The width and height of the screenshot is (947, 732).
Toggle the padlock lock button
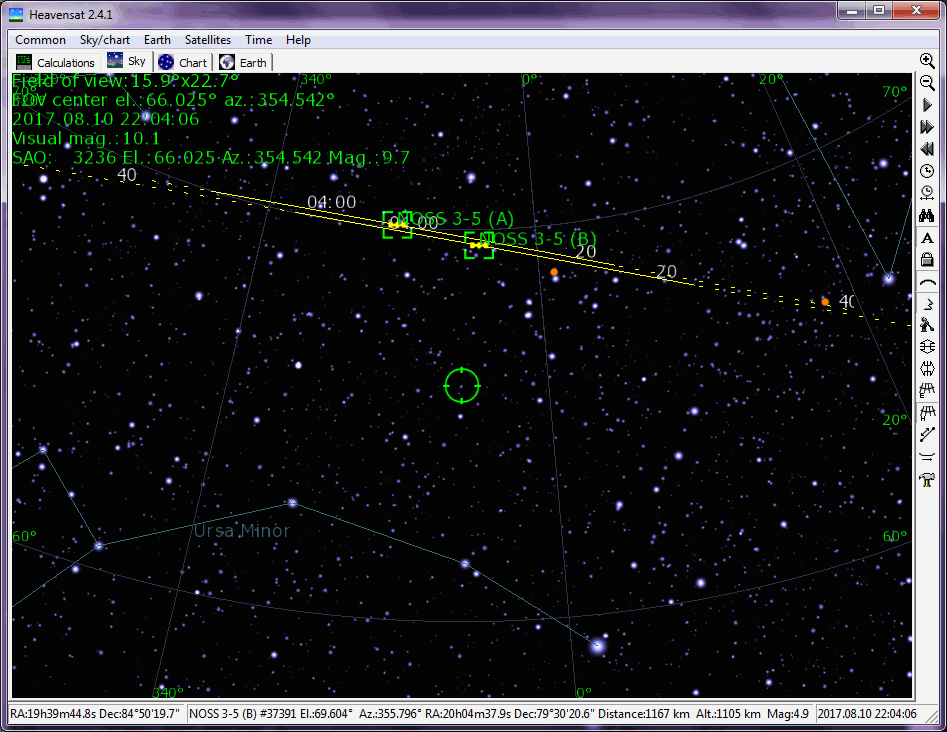[x=927, y=260]
